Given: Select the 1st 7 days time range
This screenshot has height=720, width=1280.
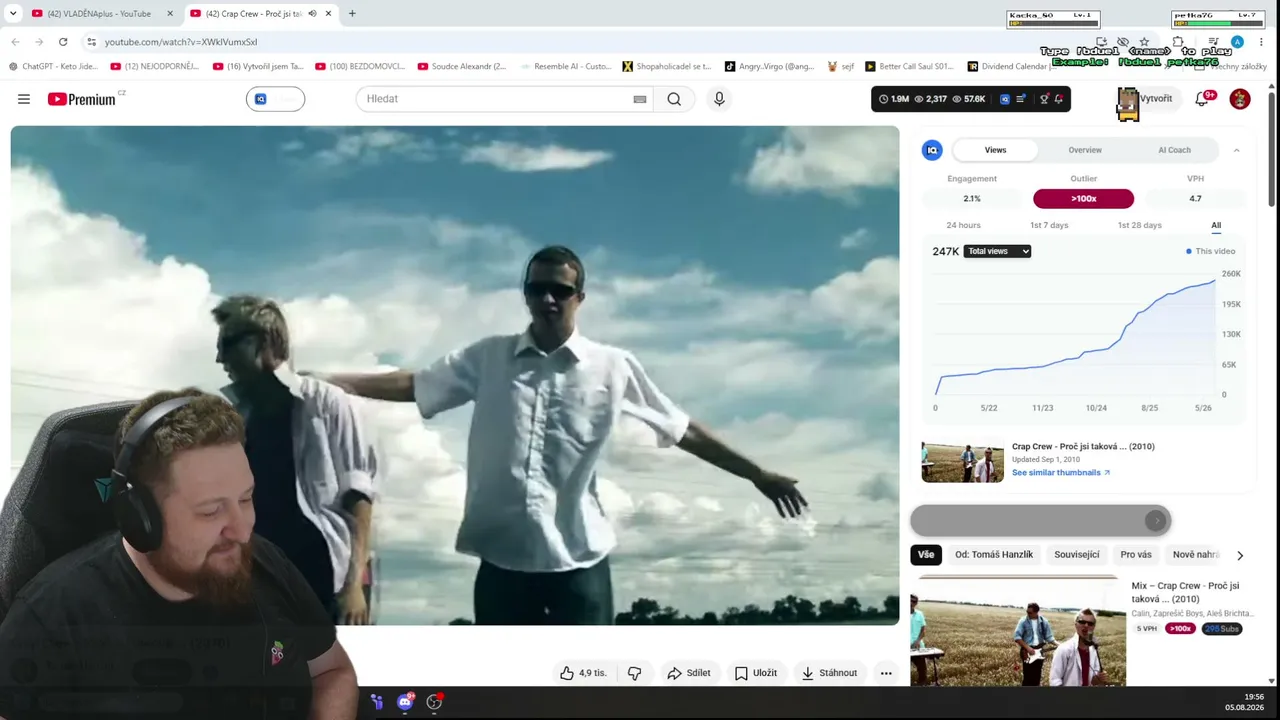Looking at the screenshot, I should pos(1049,225).
